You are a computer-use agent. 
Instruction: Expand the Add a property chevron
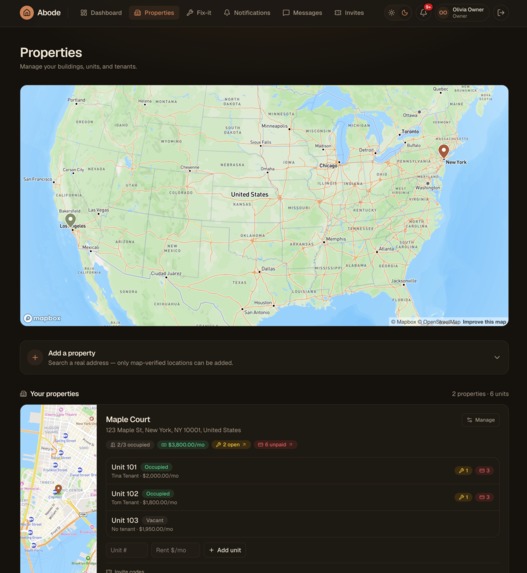tap(497, 357)
